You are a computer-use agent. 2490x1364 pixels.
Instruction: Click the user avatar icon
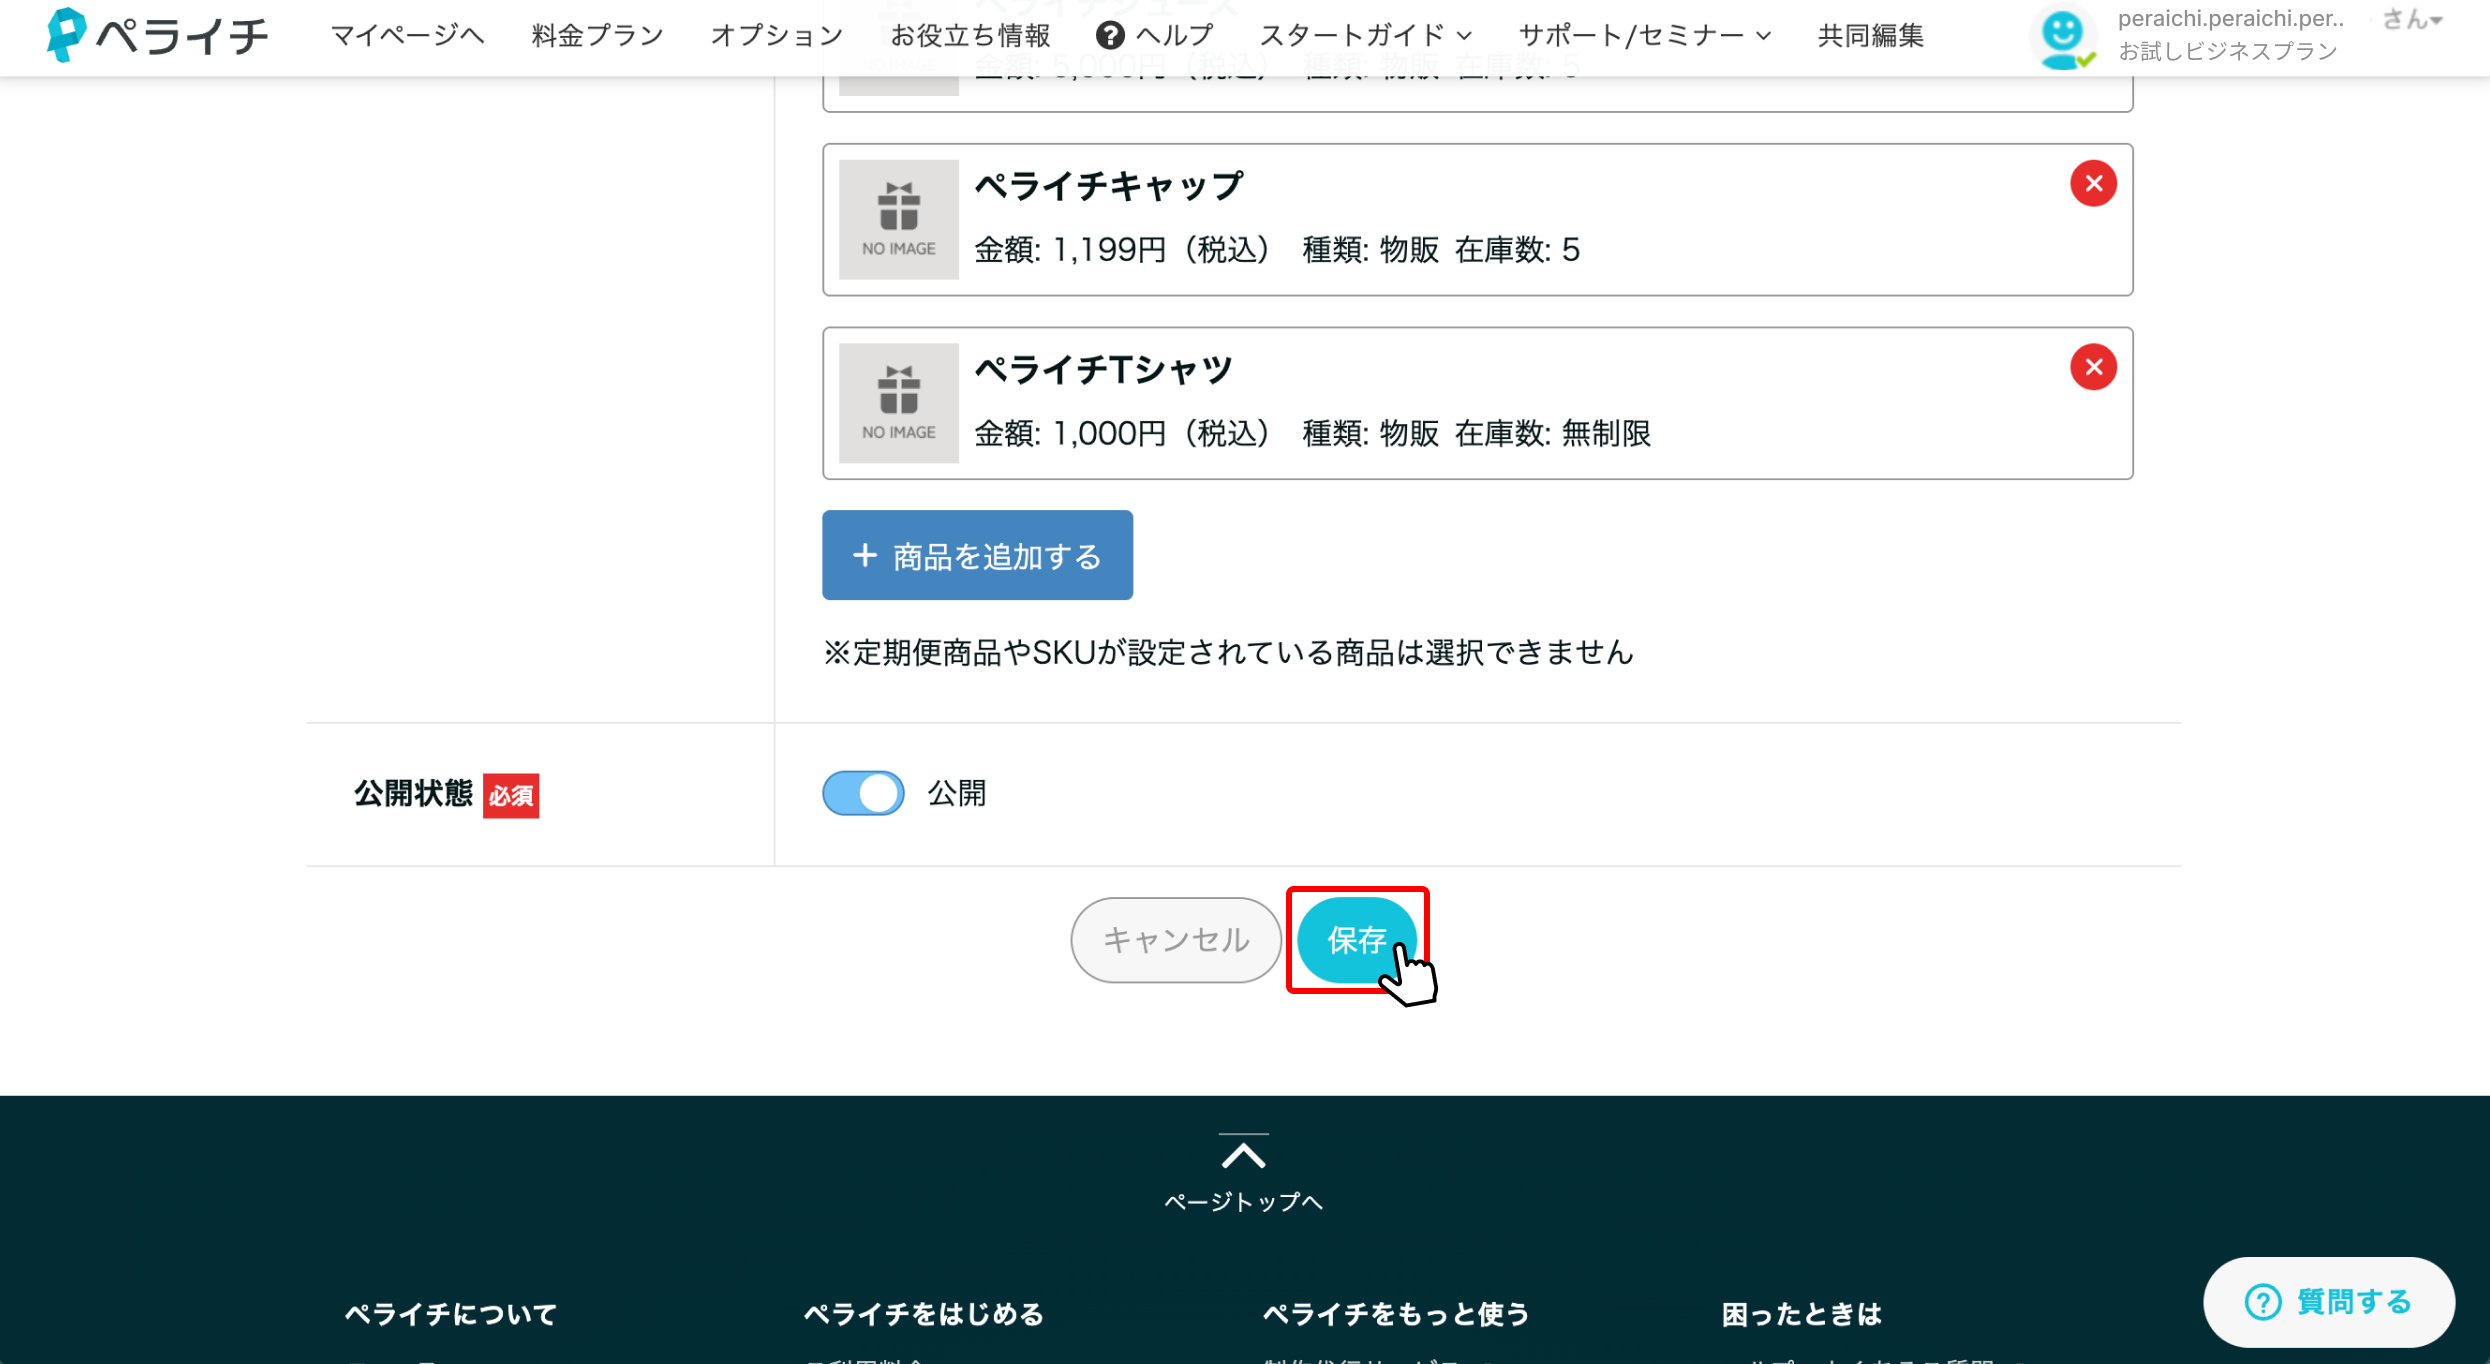click(2062, 38)
